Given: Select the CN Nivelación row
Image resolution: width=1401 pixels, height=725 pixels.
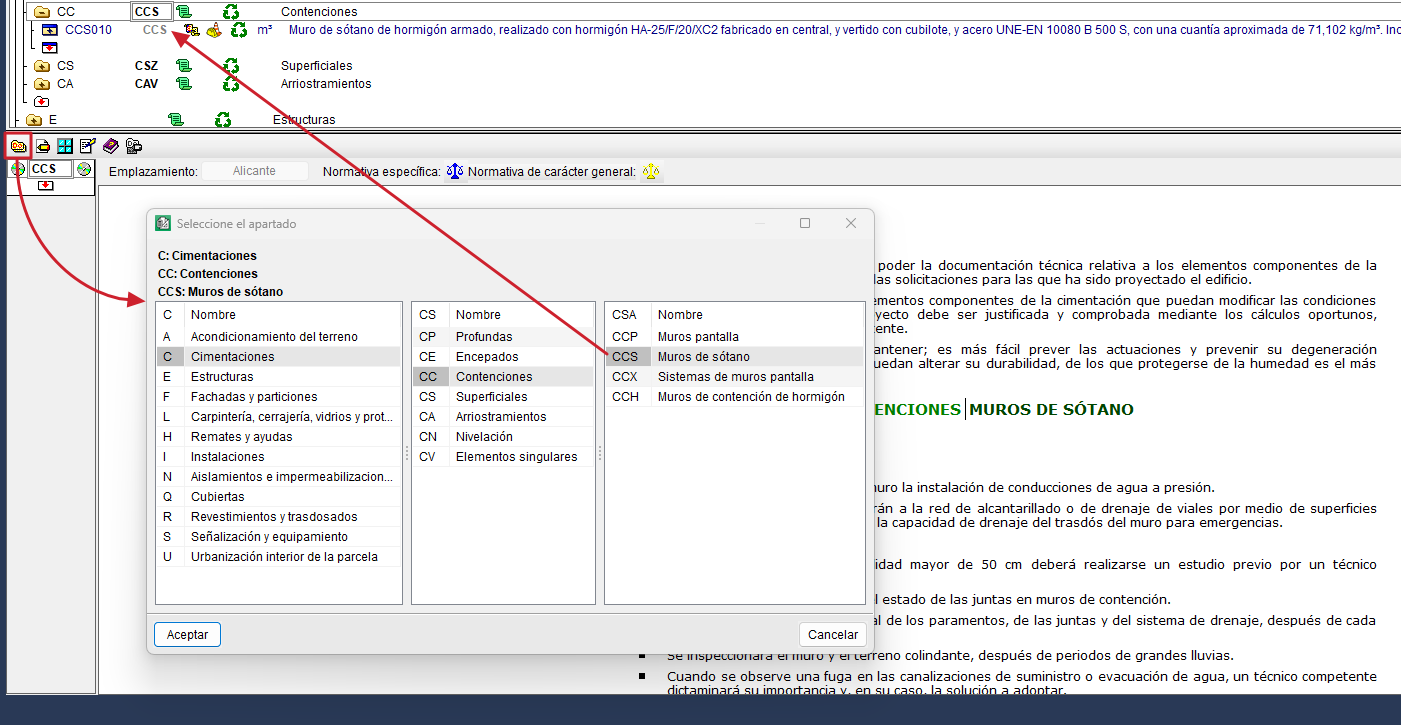Looking at the screenshot, I should click(x=503, y=437).
